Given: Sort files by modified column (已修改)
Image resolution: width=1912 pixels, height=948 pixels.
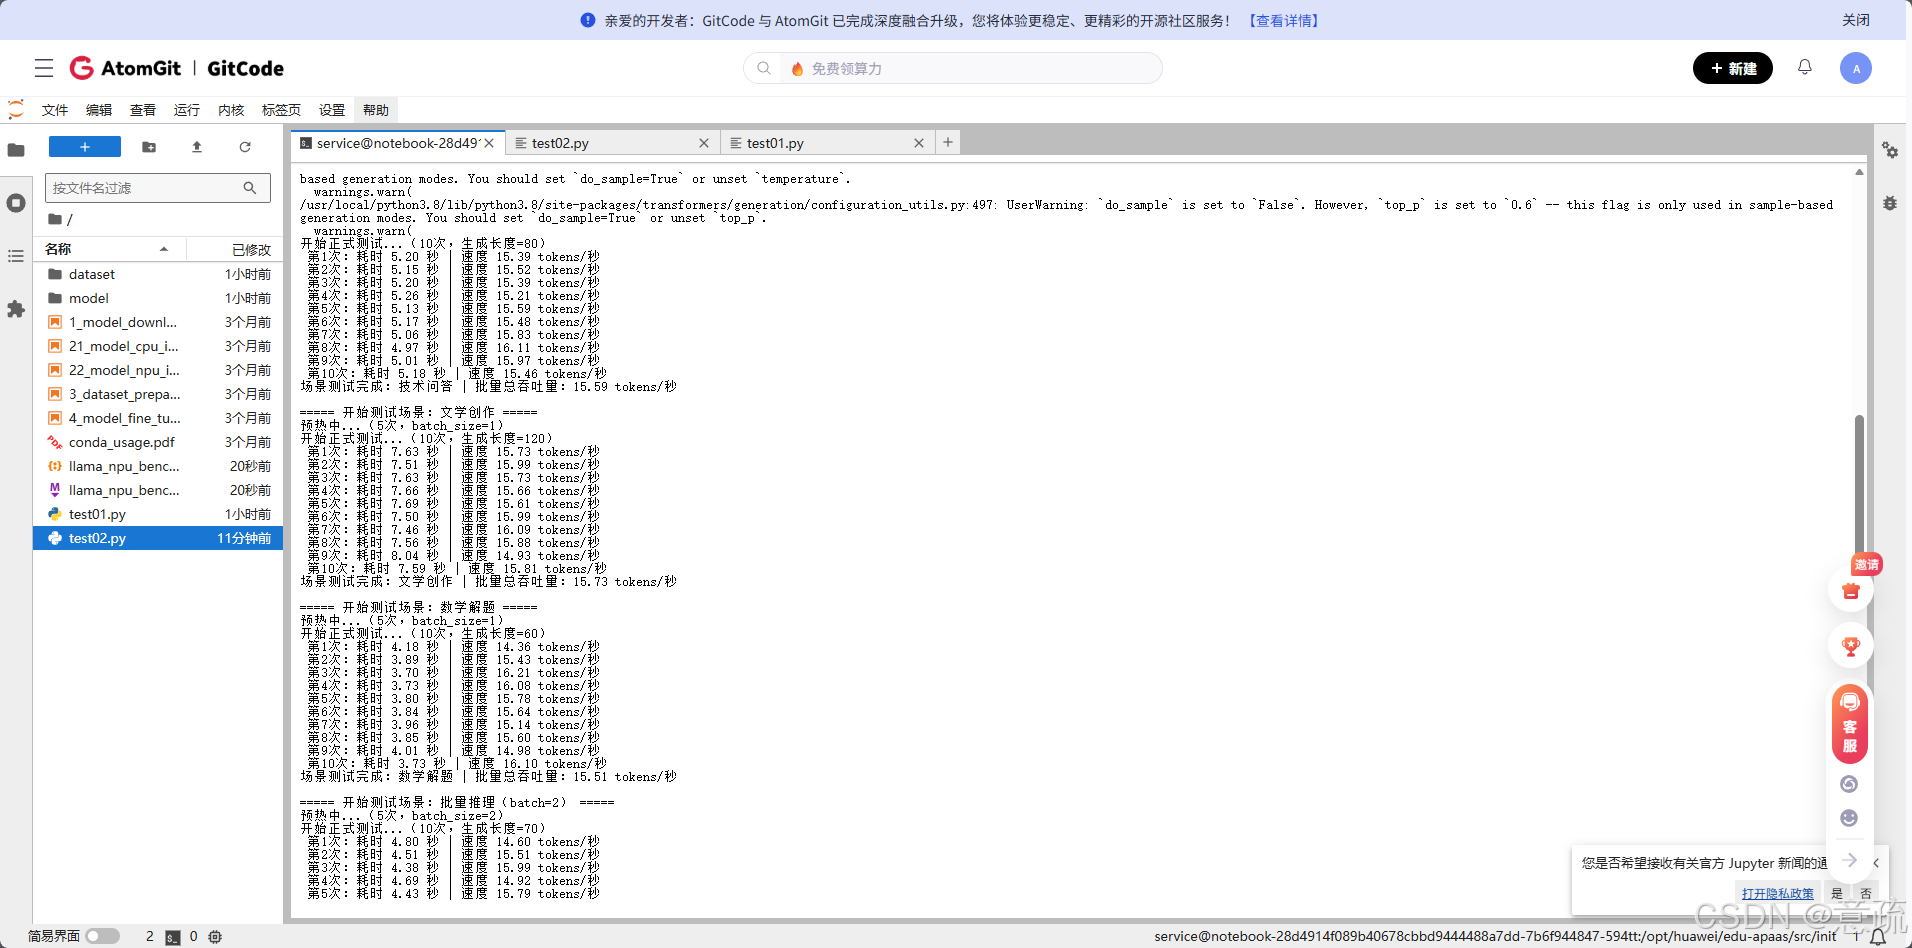Looking at the screenshot, I should [x=236, y=249].
